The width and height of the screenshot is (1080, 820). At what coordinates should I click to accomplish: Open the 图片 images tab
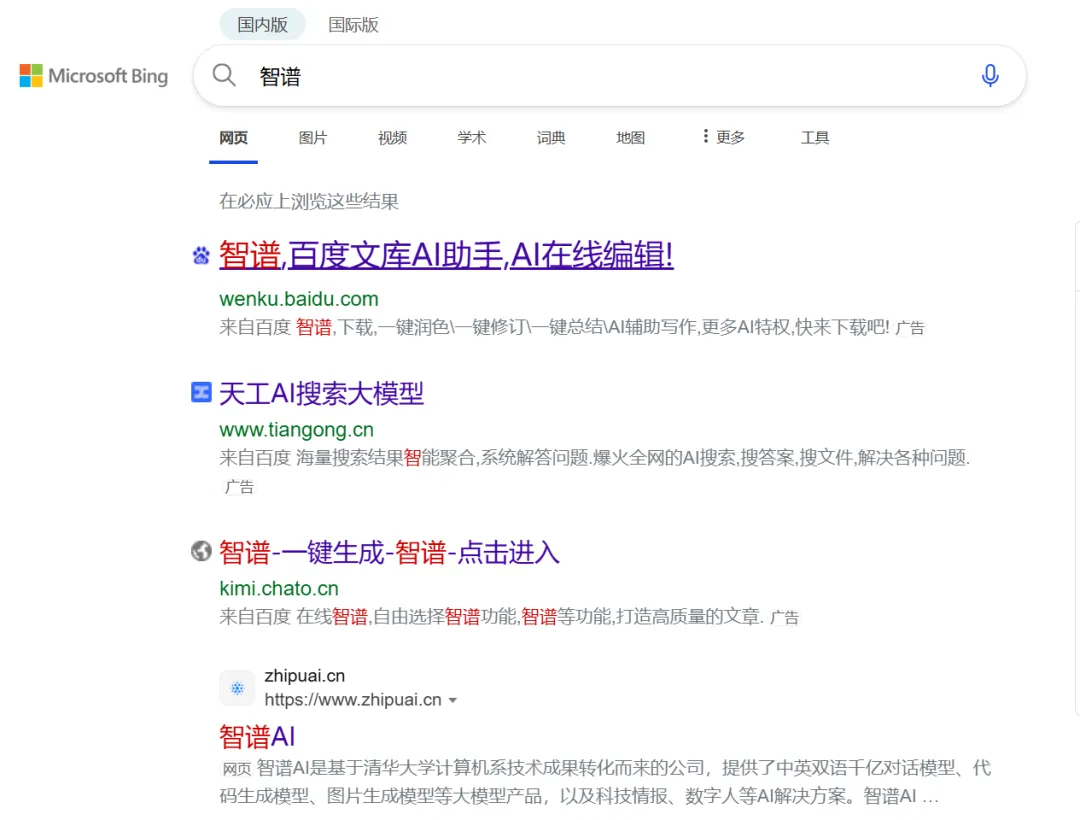tap(313, 138)
